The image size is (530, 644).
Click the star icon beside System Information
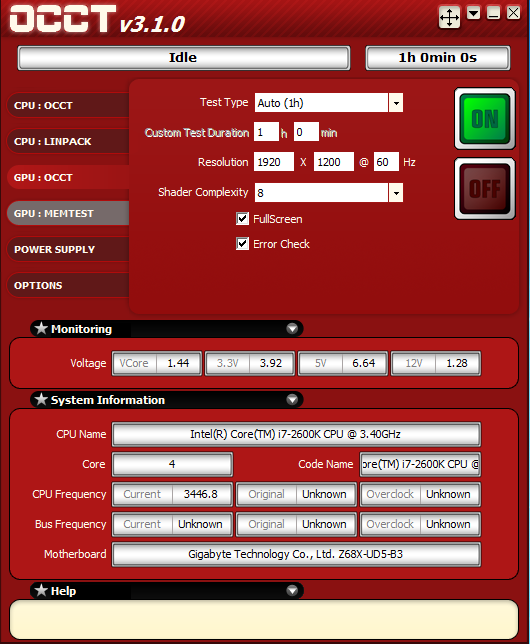pos(41,399)
